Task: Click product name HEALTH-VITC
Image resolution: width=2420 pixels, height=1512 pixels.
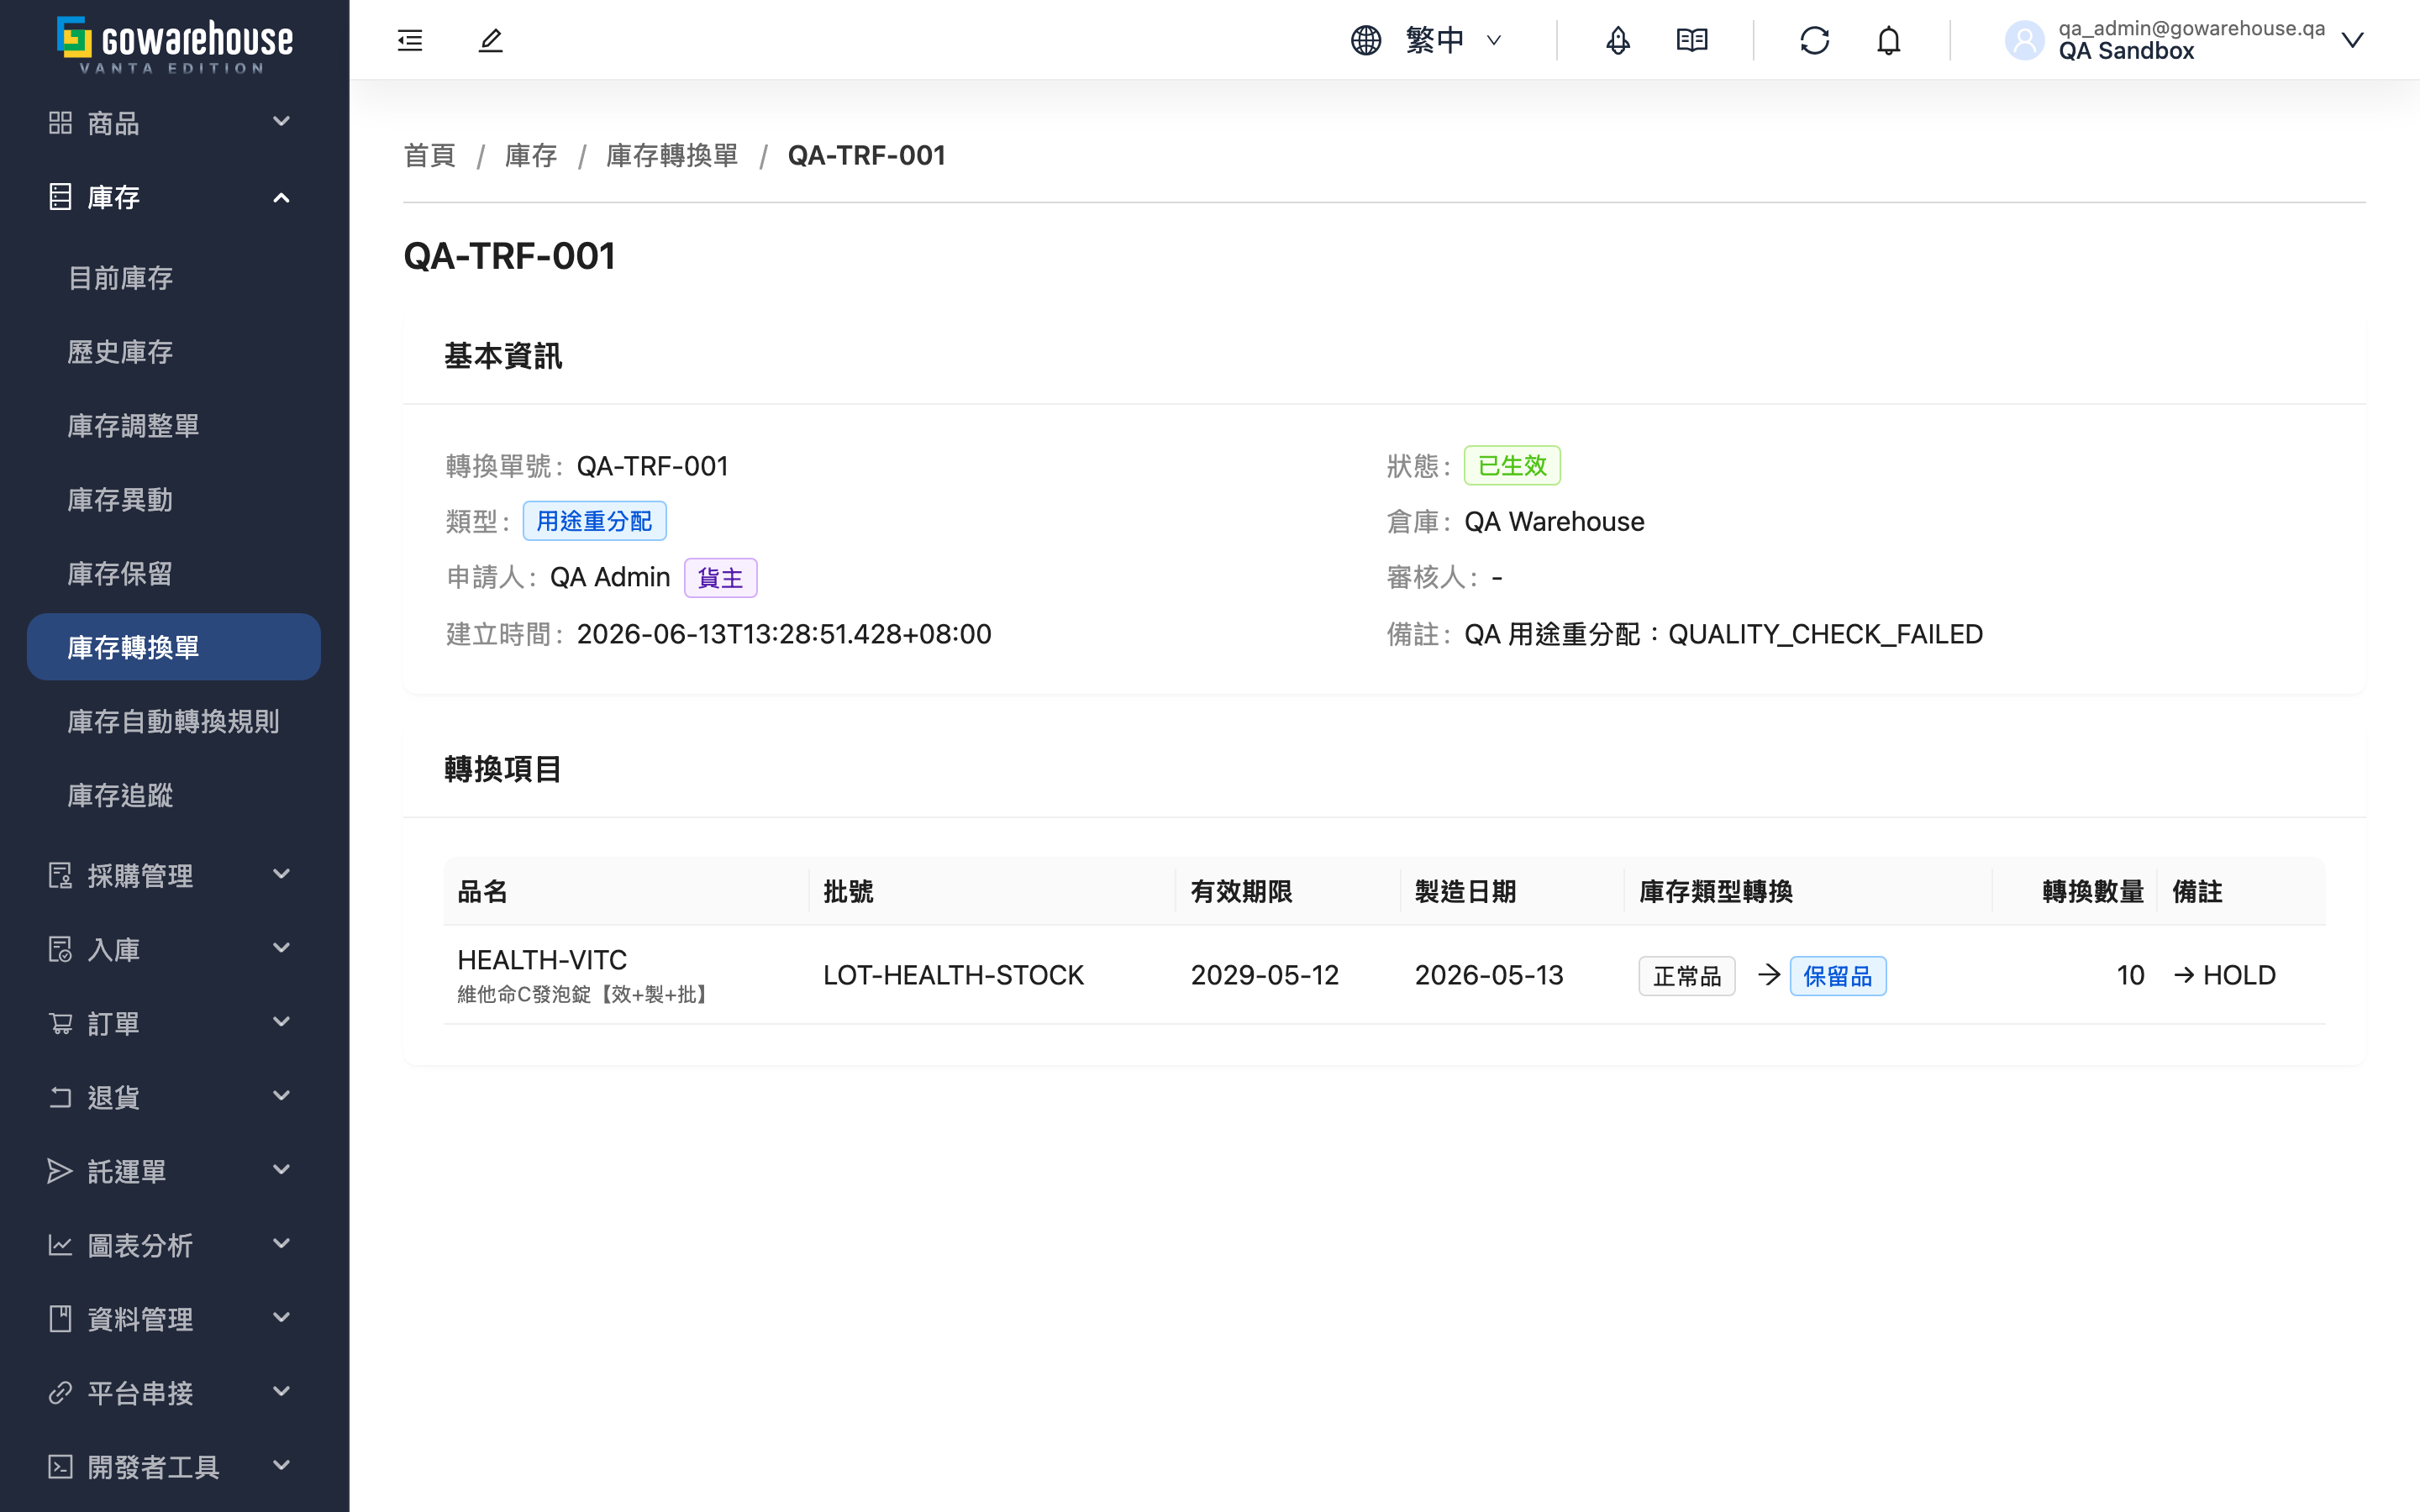Action: tap(542, 960)
